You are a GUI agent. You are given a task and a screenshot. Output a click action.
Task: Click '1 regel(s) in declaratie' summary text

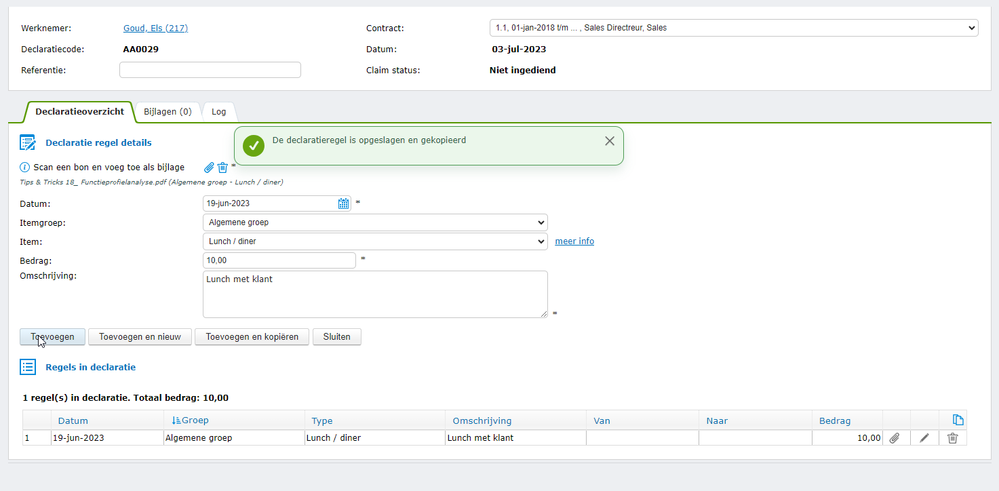[x=126, y=398]
